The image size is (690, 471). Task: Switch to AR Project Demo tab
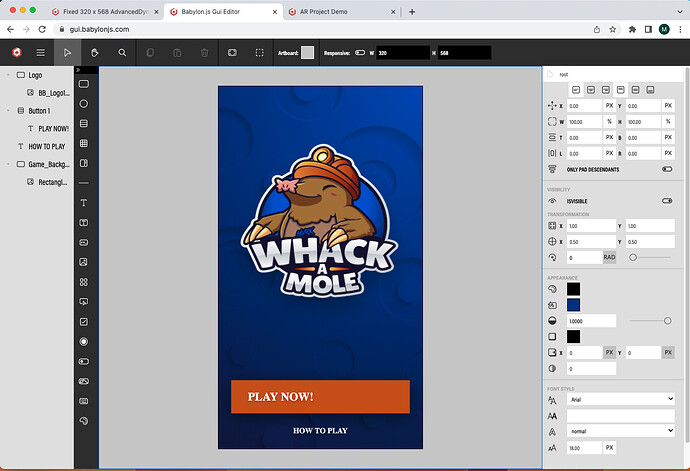(x=343, y=12)
